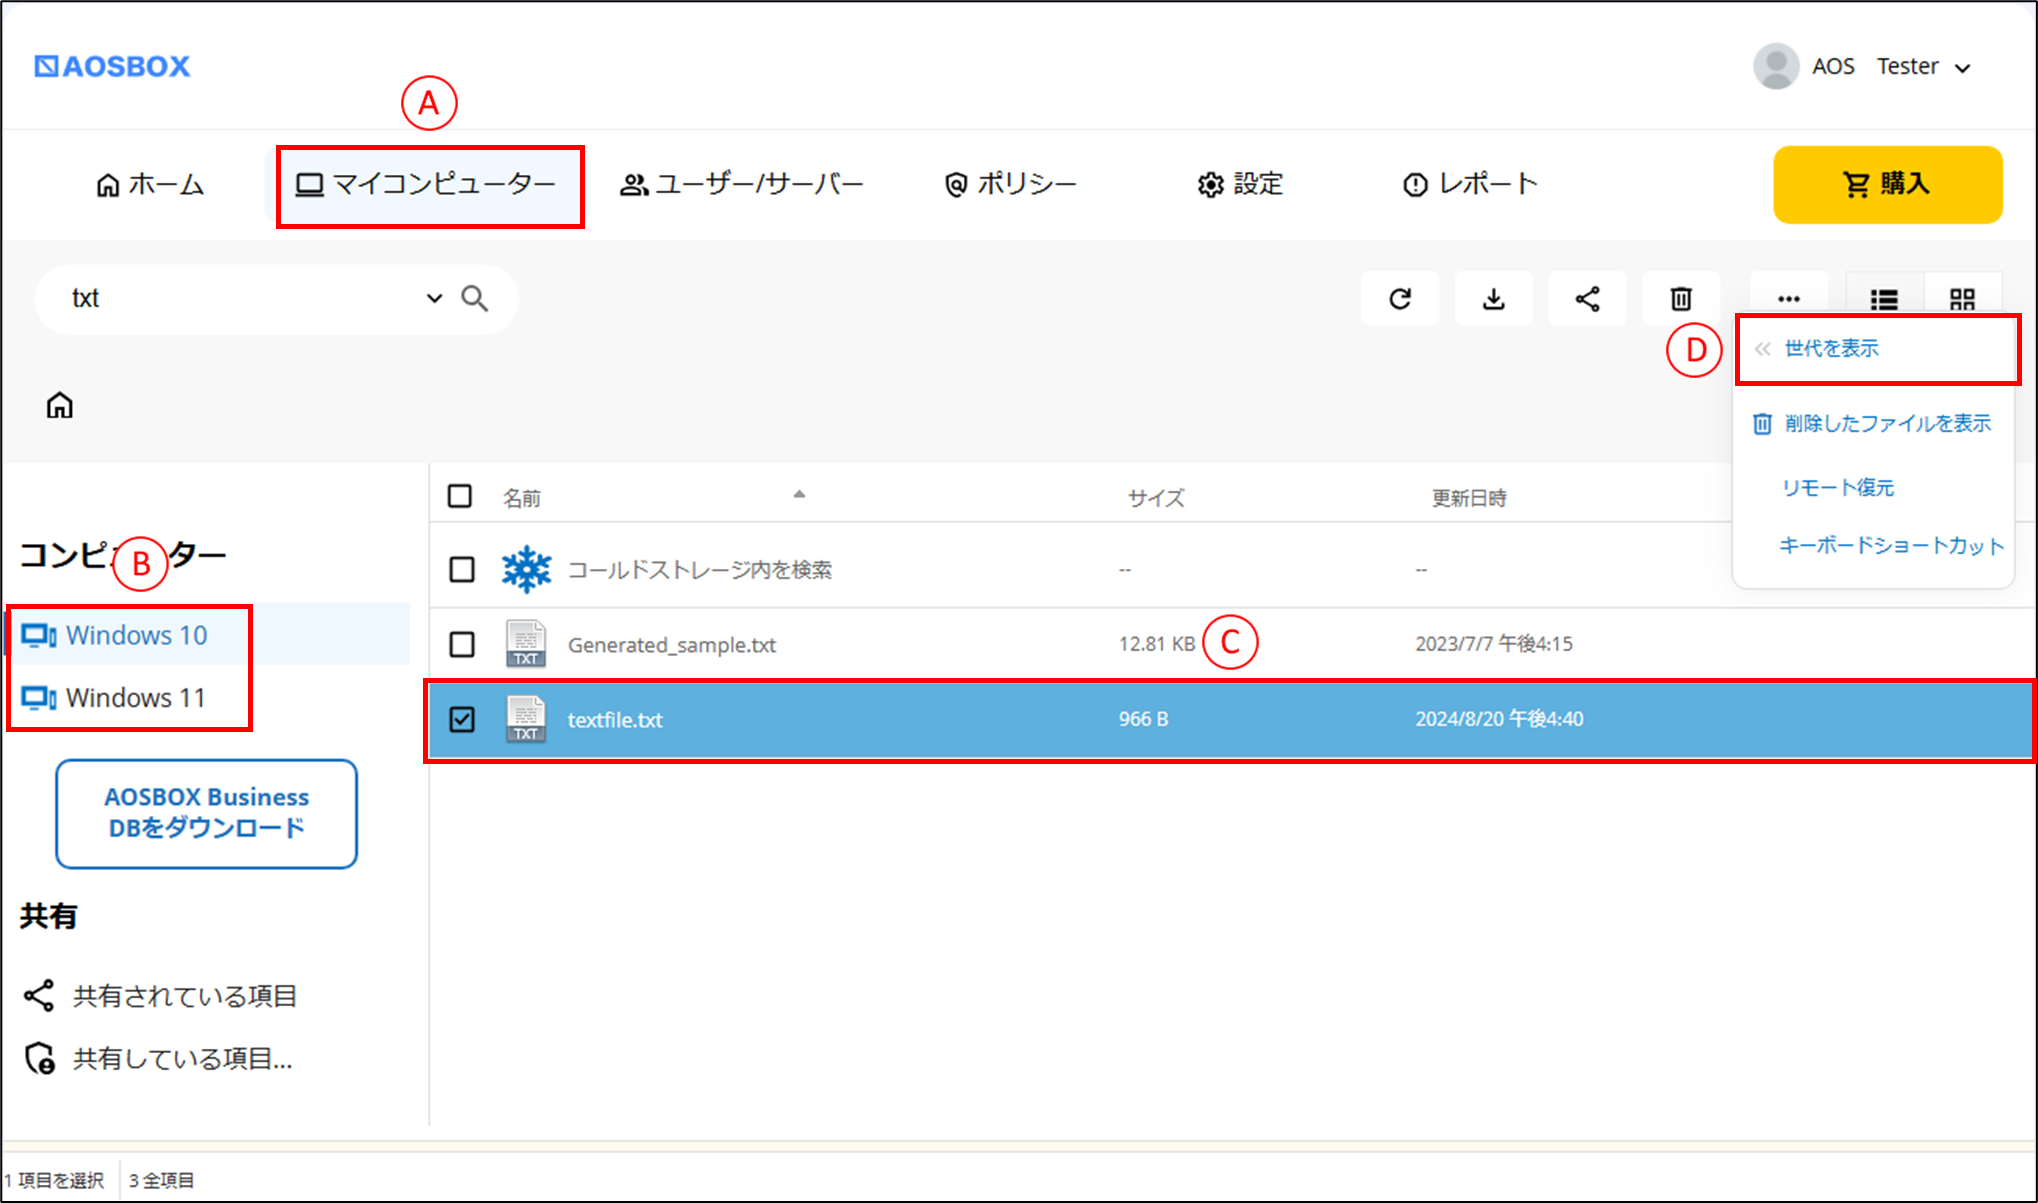Click the magnifier search icon
Screen dimensions: 2038x1203
pyautogui.click(x=475, y=298)
